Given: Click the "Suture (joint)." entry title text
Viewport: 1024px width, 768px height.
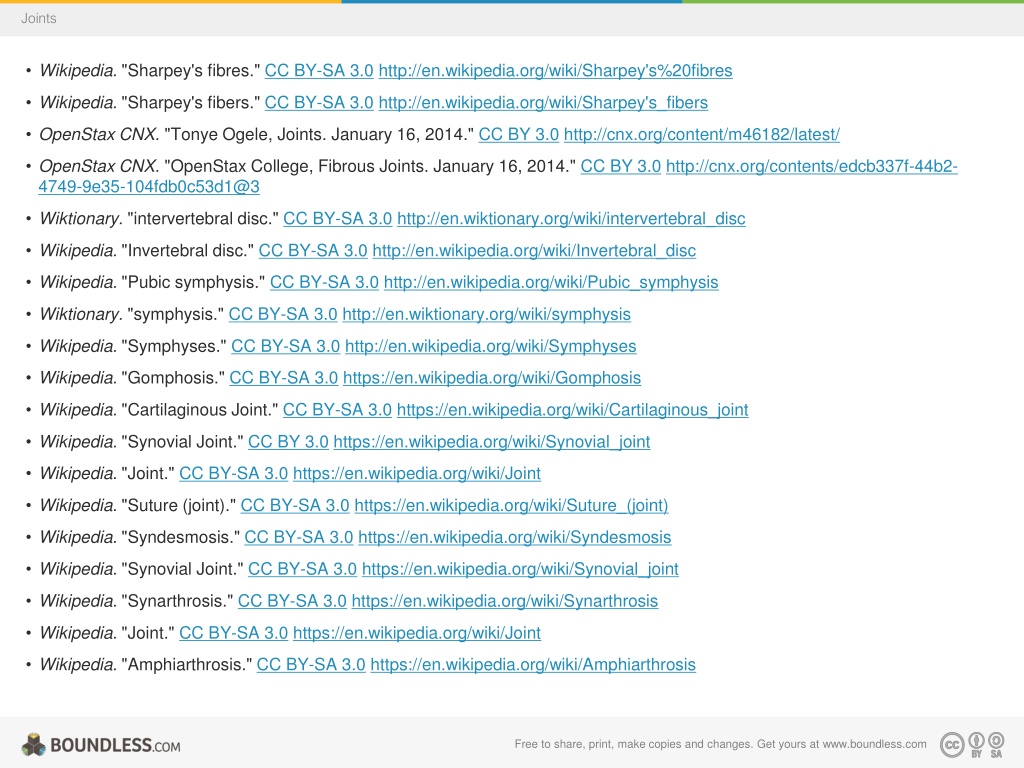Looking at the screenshot, I should coord(179,505).
